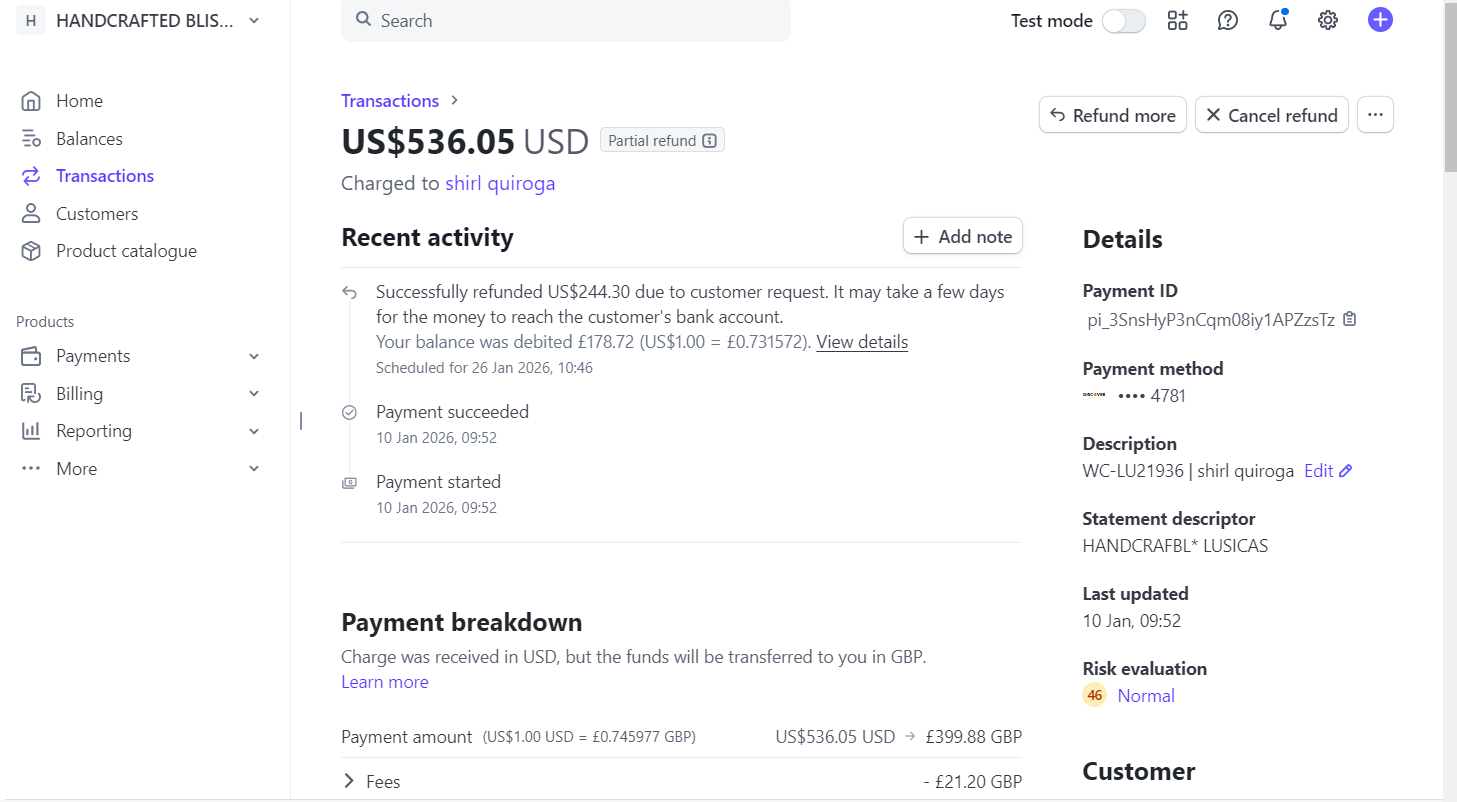Open the help question mark icon
Viewport: 1457px width, 802px height.
tap(1227, 20)
